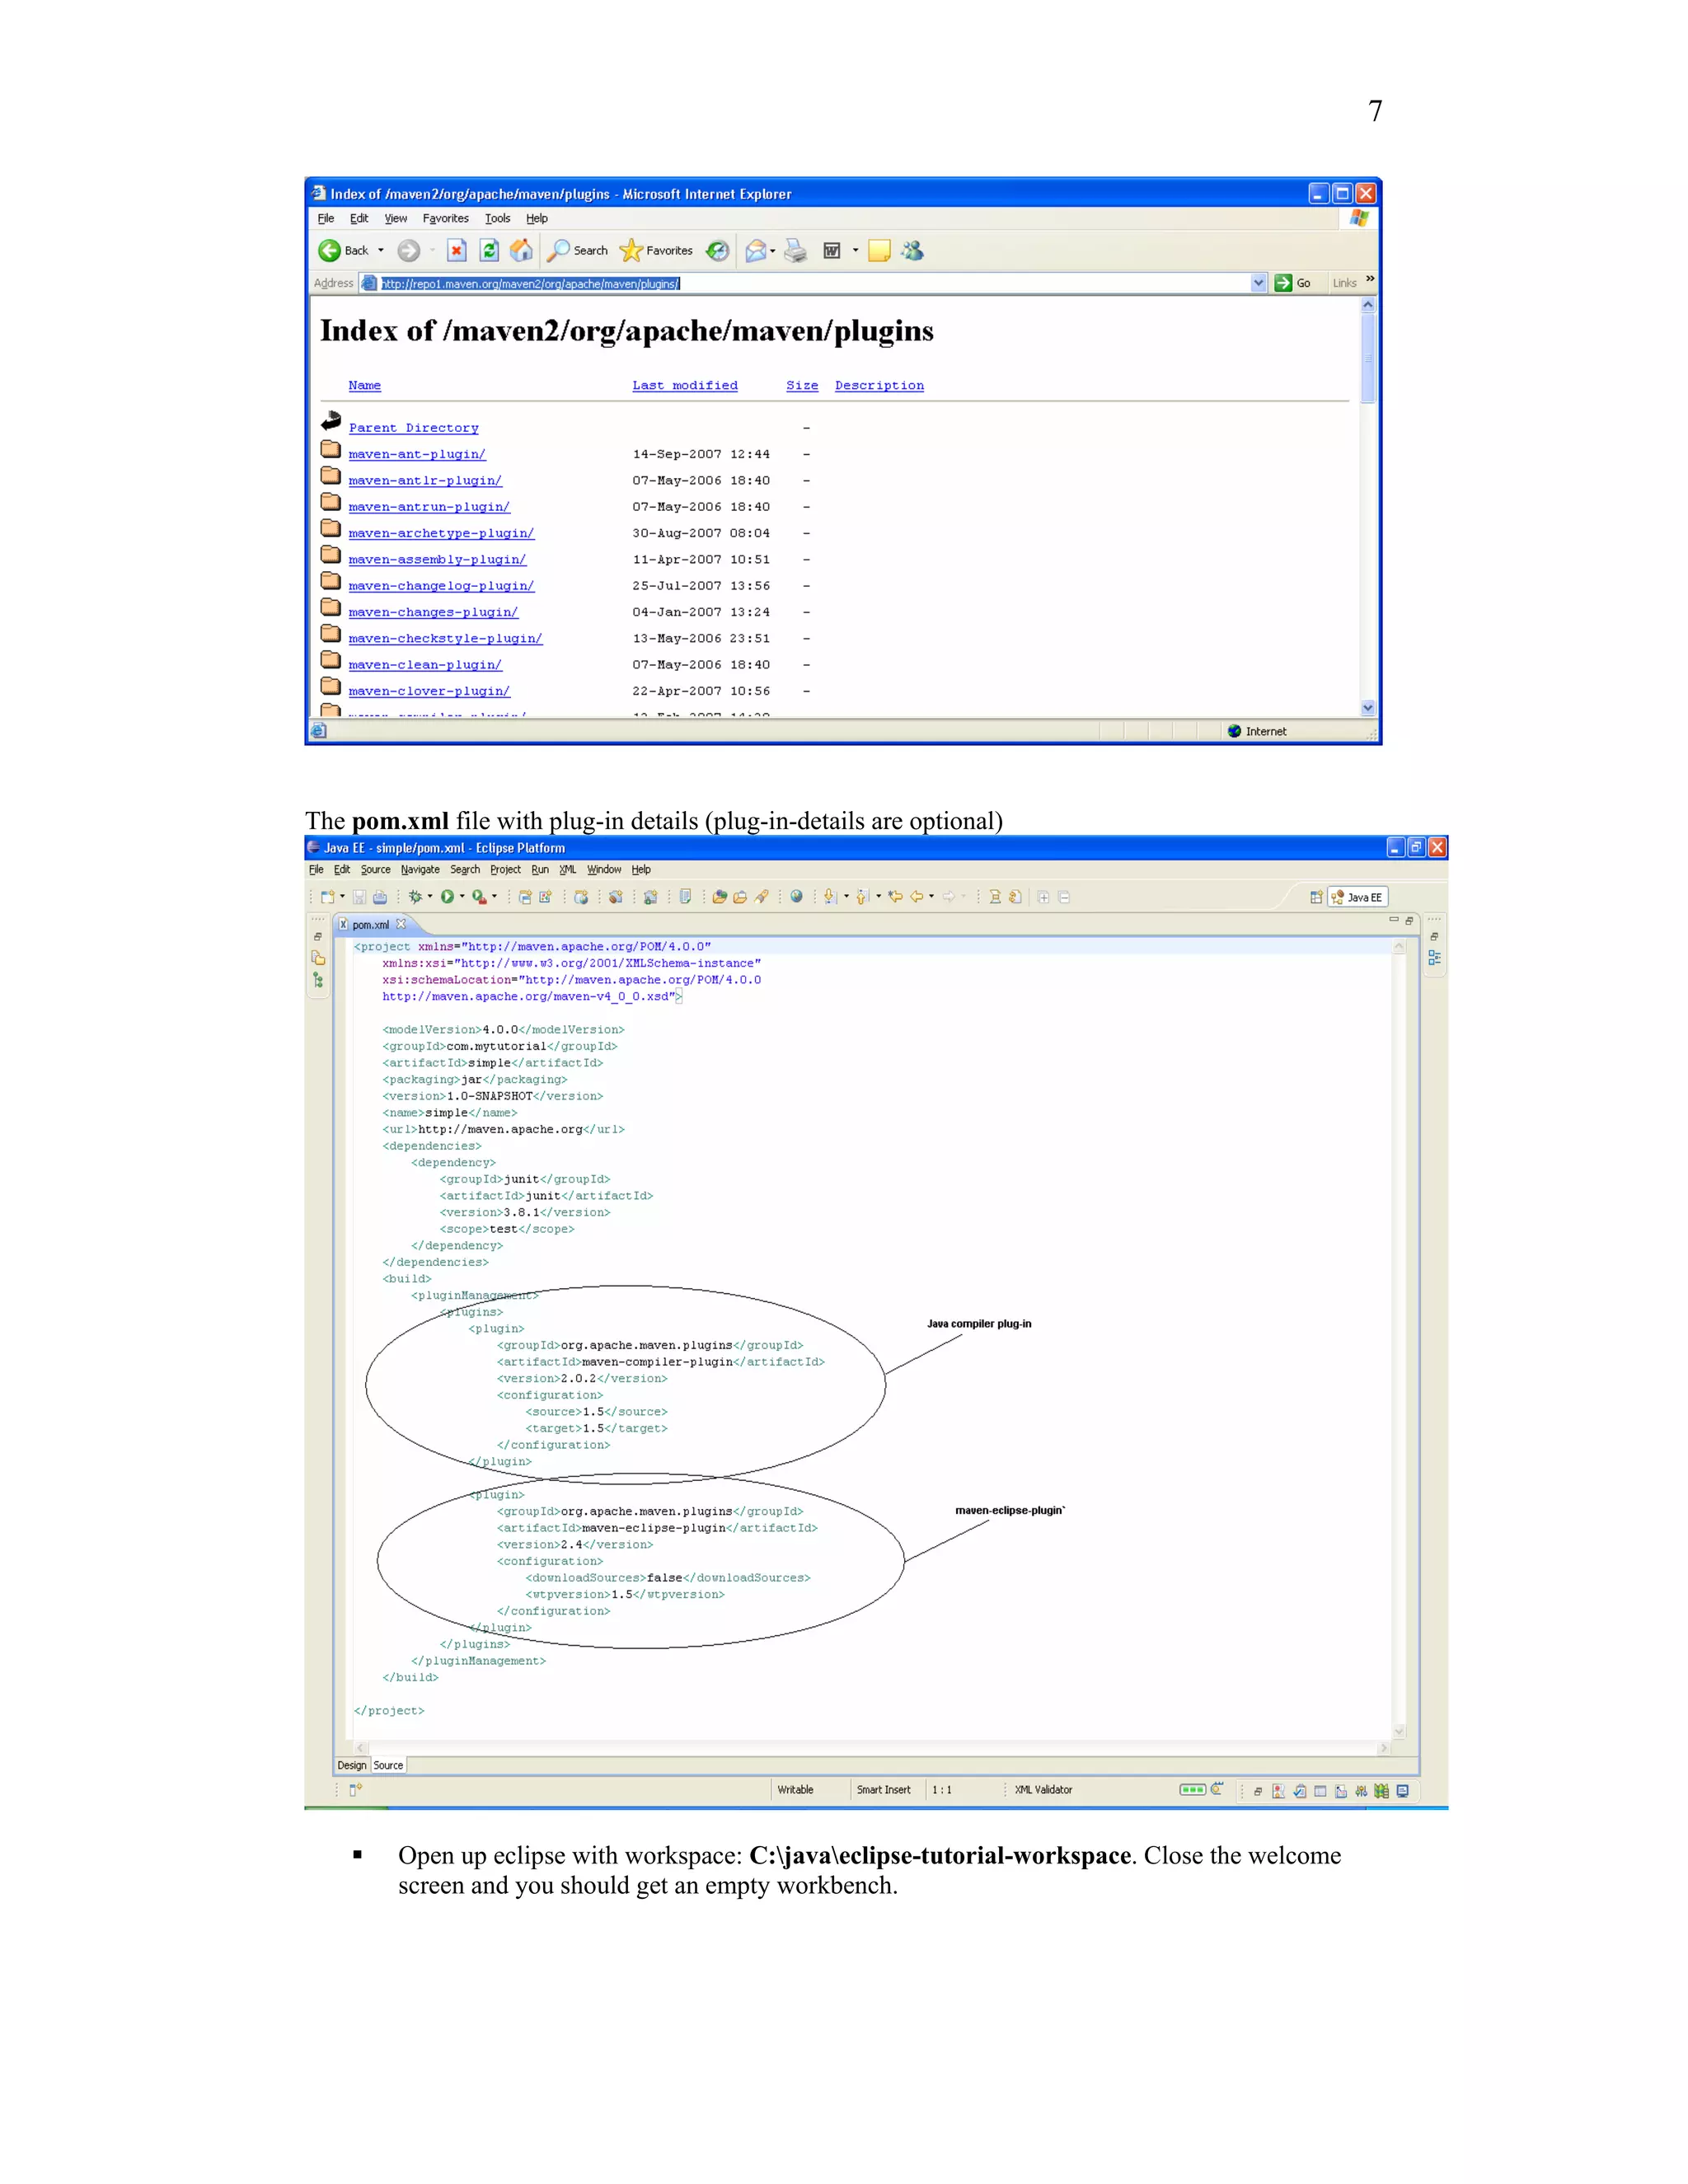Click the Back navigation arrow in Eclipse
This screenshot has width=1688, height=2184.
tap(916, 897)
